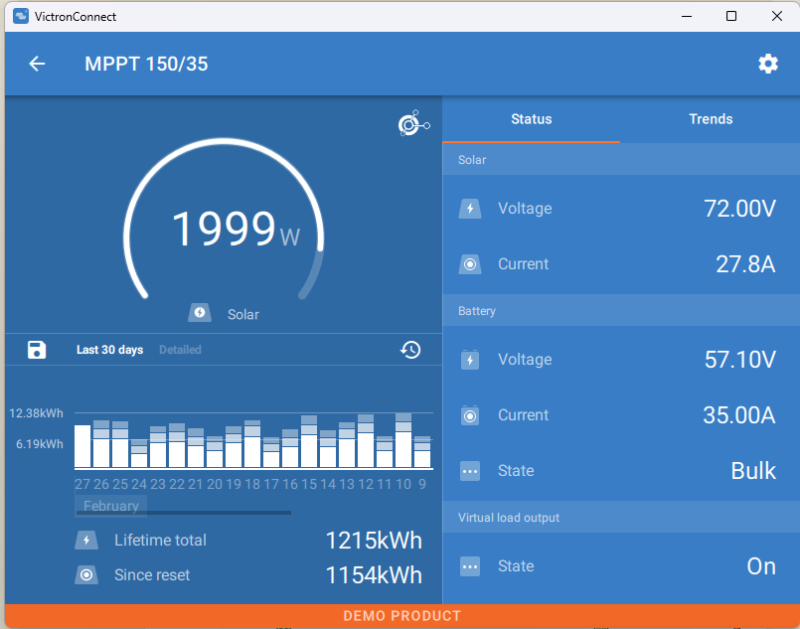Minimize the VictronConnect window
The height and width of the screenshot is (629, 800).
[687, 16]
